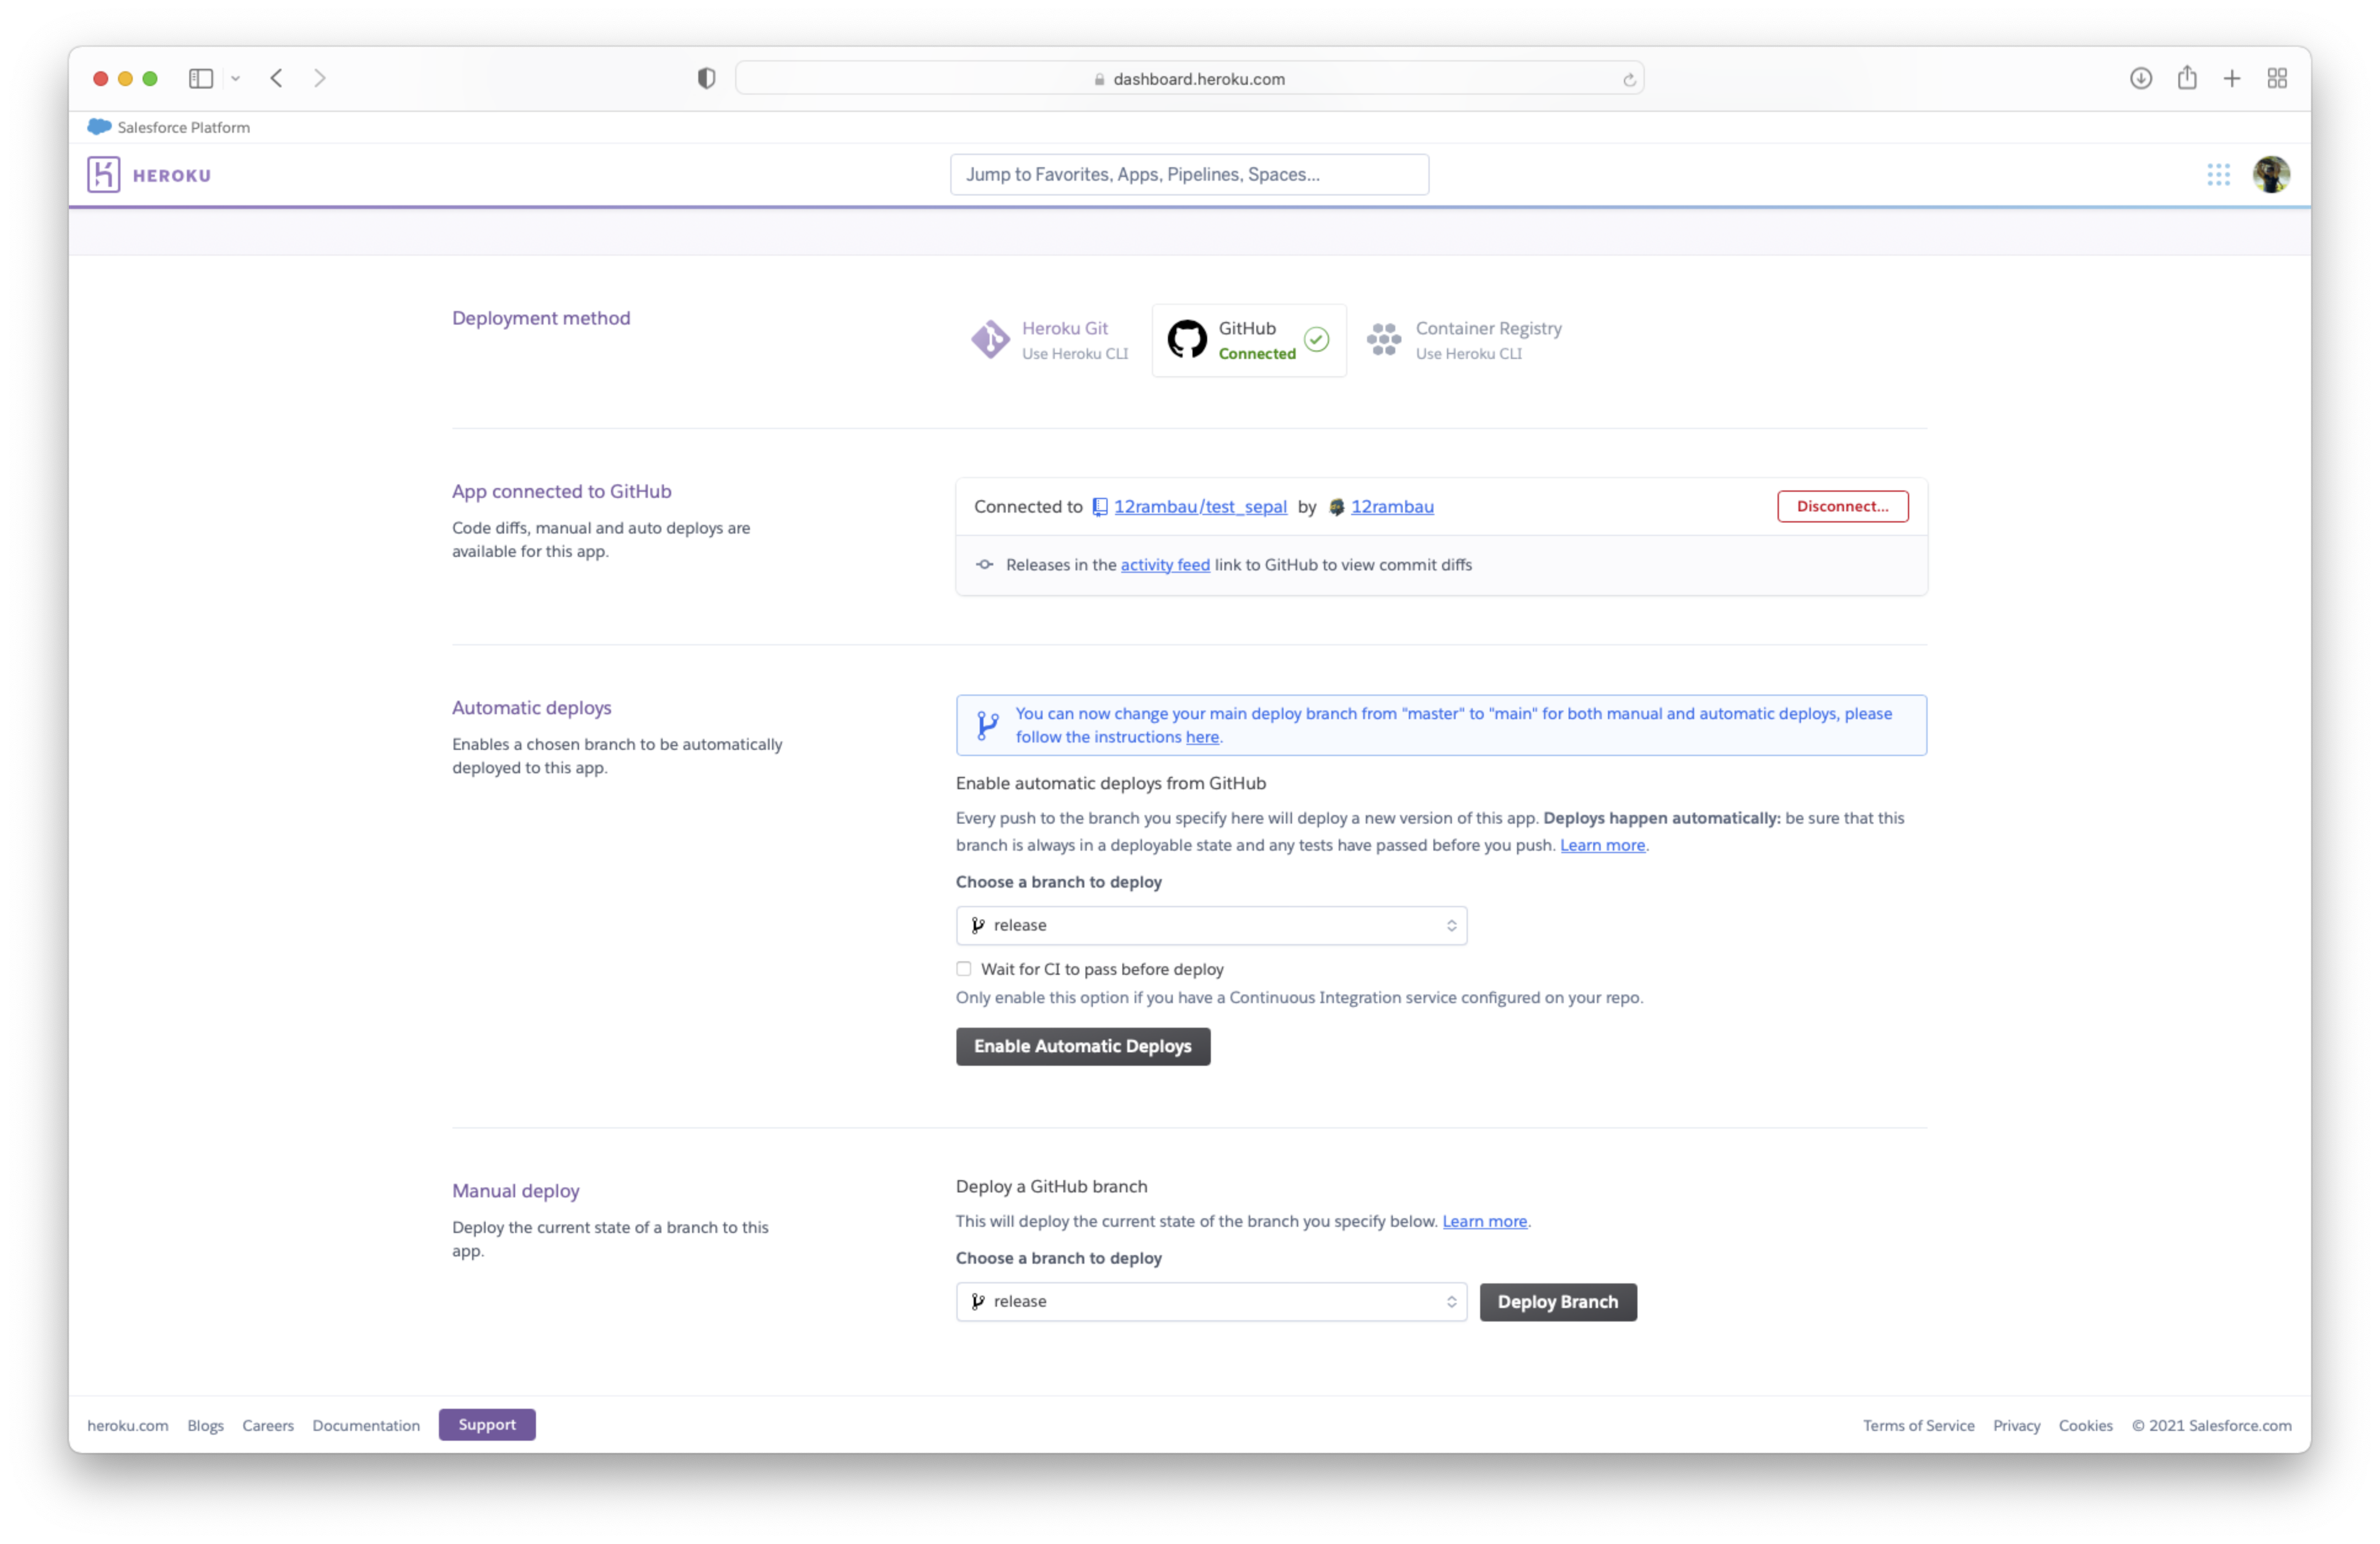Open automatic deploys branch dropdown

[1211, 926]
